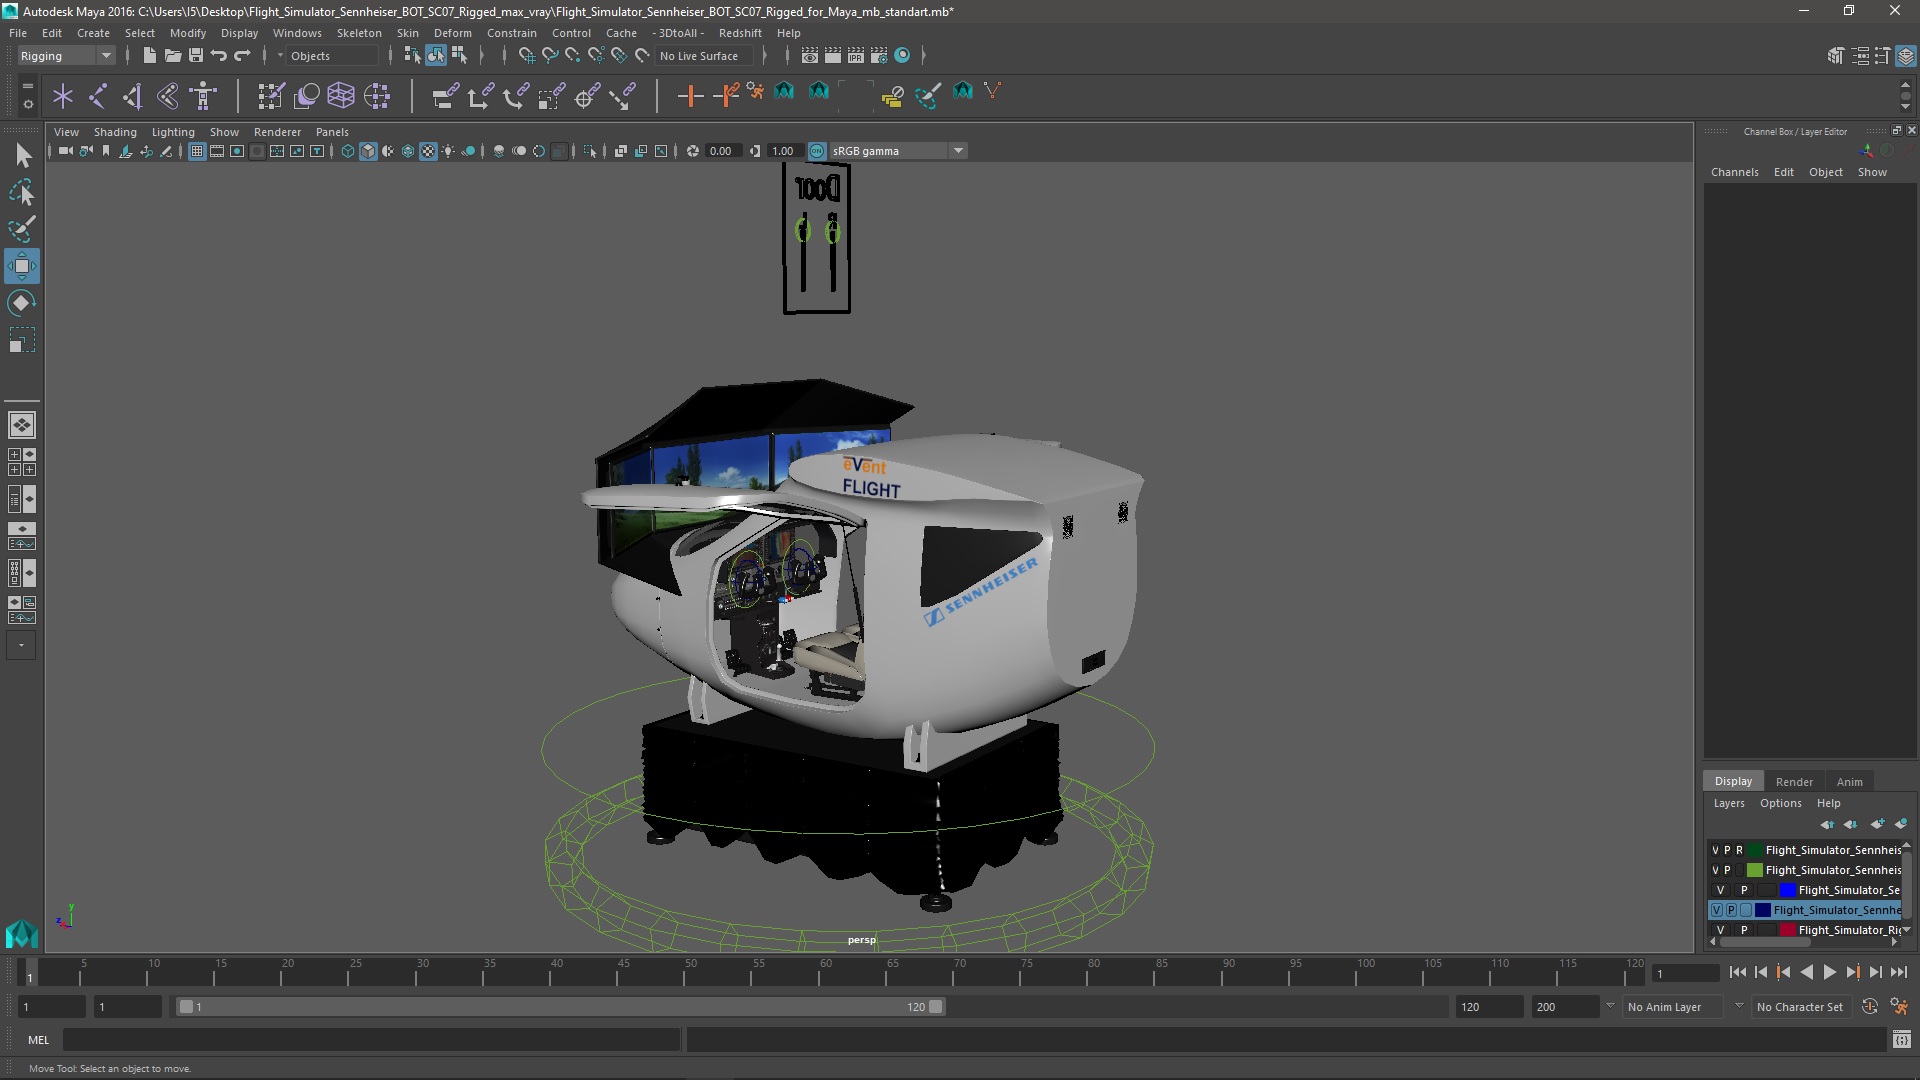This screenshot has width=1920, height=1080.
Task: Click the Create IK Handle shelf icon
Action: coord(133,96)
